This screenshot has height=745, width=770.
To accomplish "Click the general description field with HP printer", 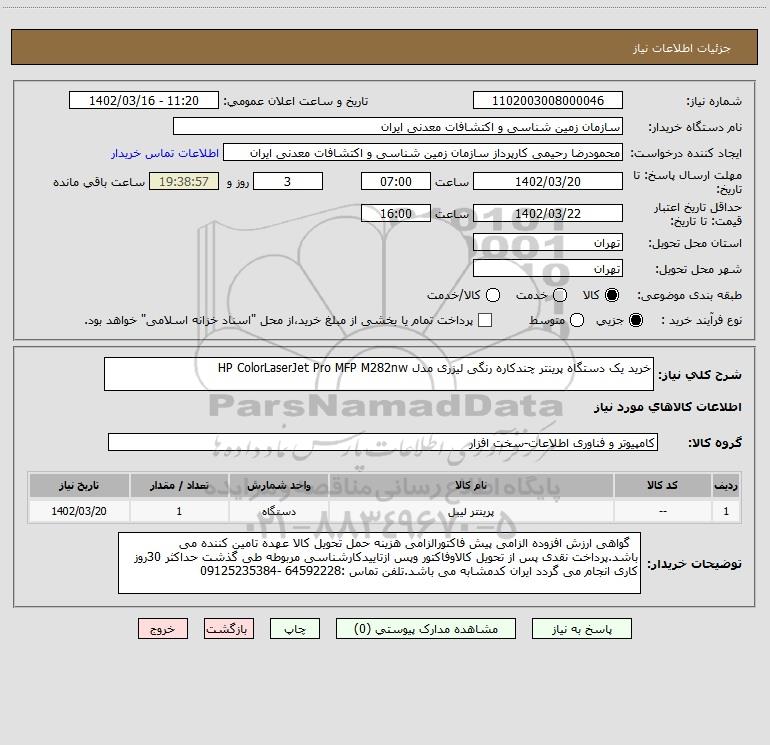I will (x=379, y=374).
